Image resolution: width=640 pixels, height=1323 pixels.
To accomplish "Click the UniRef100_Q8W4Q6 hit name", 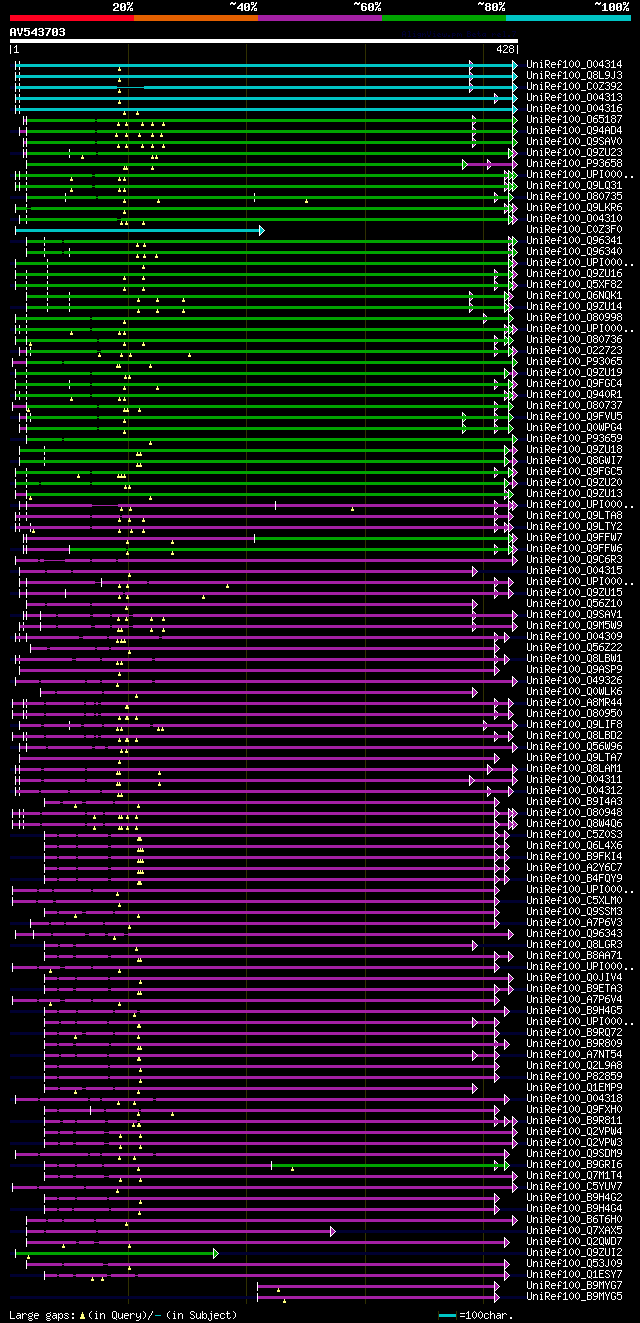I will (575, 824).
